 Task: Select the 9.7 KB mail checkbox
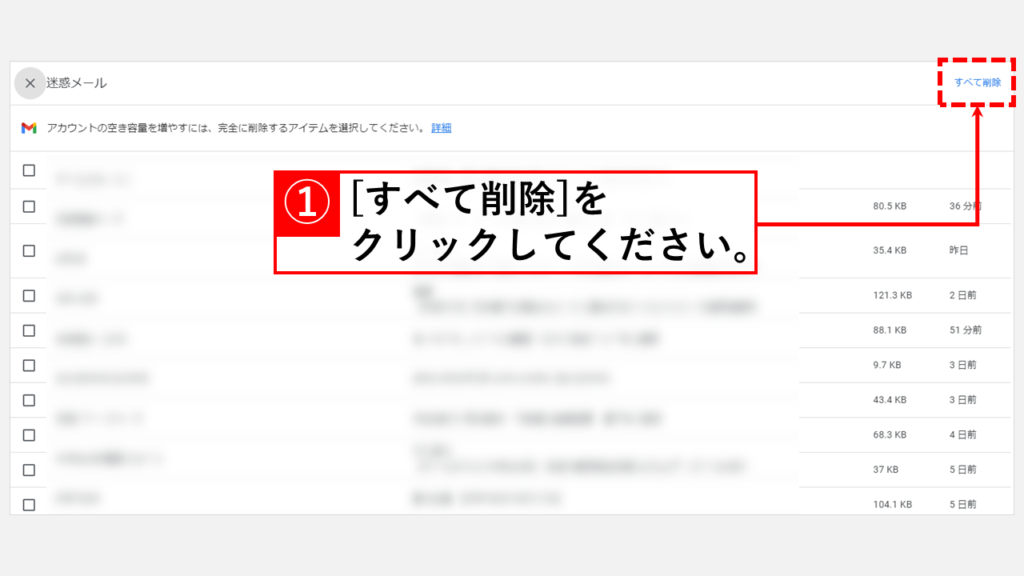coord(29,365)
